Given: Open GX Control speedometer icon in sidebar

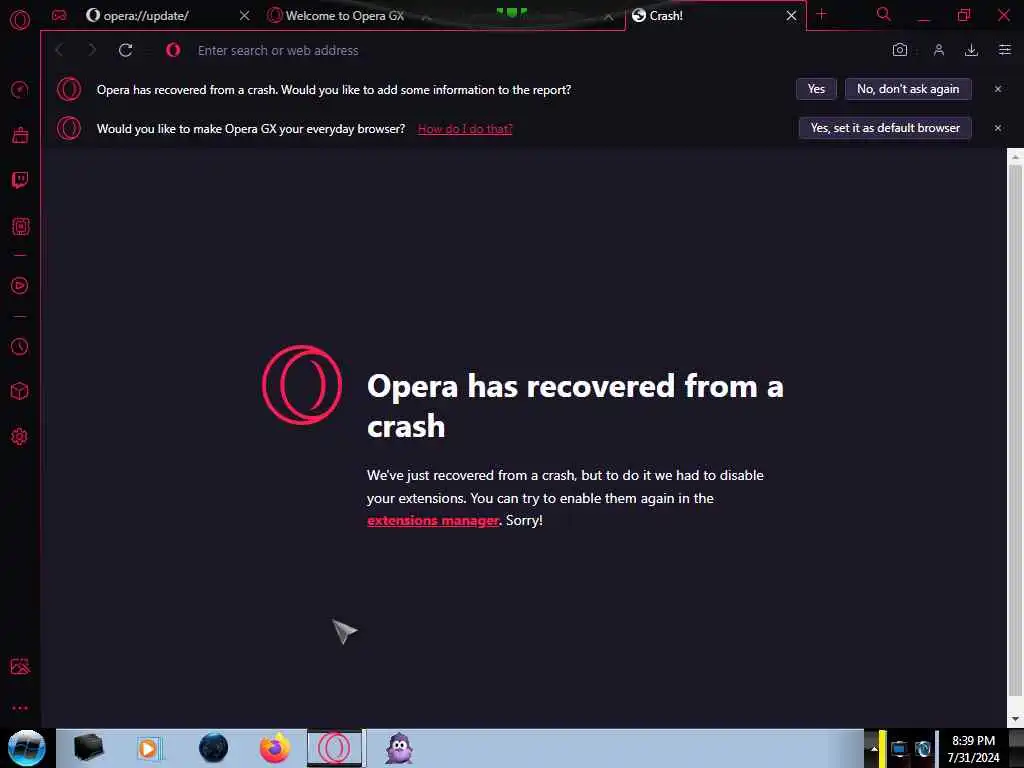Looking at the screenshot, I should point(20,89).
